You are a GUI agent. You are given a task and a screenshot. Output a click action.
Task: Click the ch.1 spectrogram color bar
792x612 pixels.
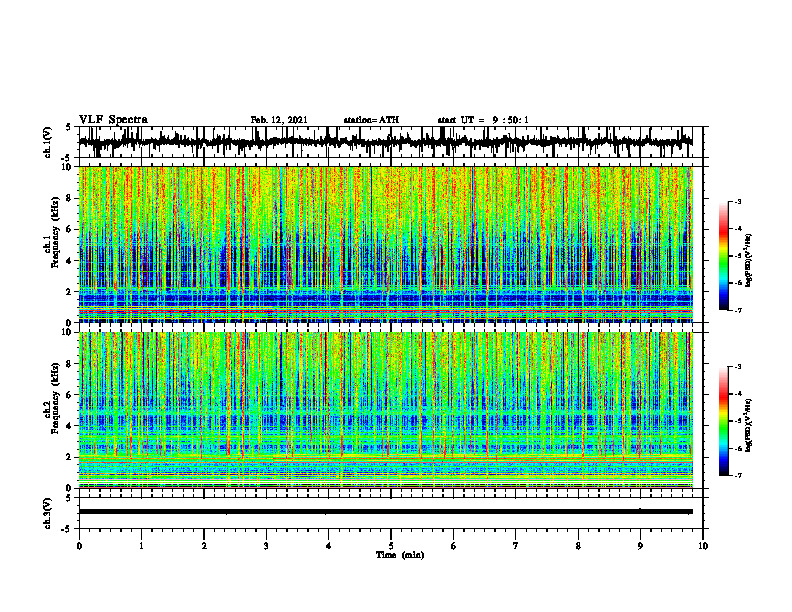click(x=723, y=256)
